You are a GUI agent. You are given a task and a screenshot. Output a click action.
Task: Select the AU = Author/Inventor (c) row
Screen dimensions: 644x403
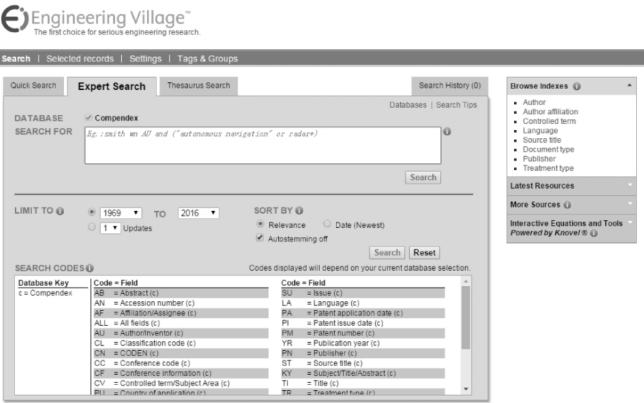click(x=181, y=333)
